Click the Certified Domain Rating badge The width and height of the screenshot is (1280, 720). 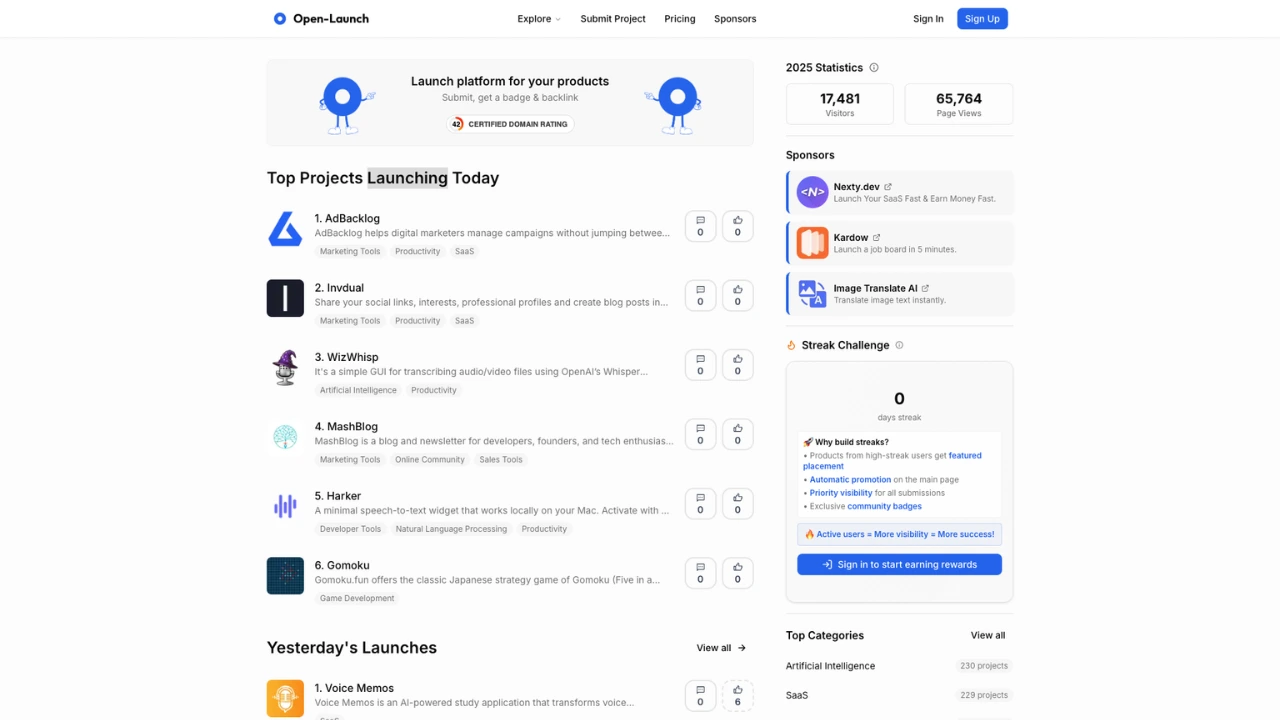click(510, 124)
